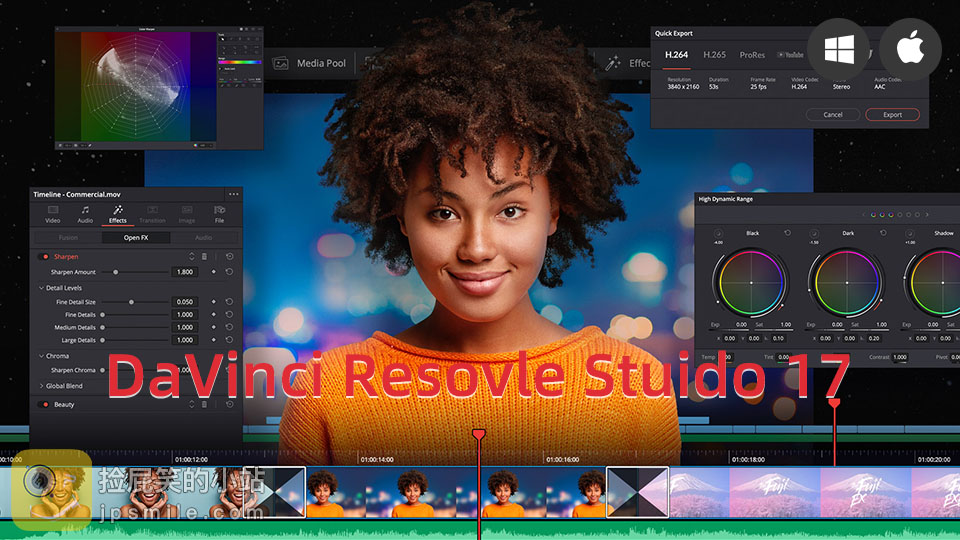Click the Fine Detail Size slider handle
The image size is (960, 540).
click(x=131, y=302)
